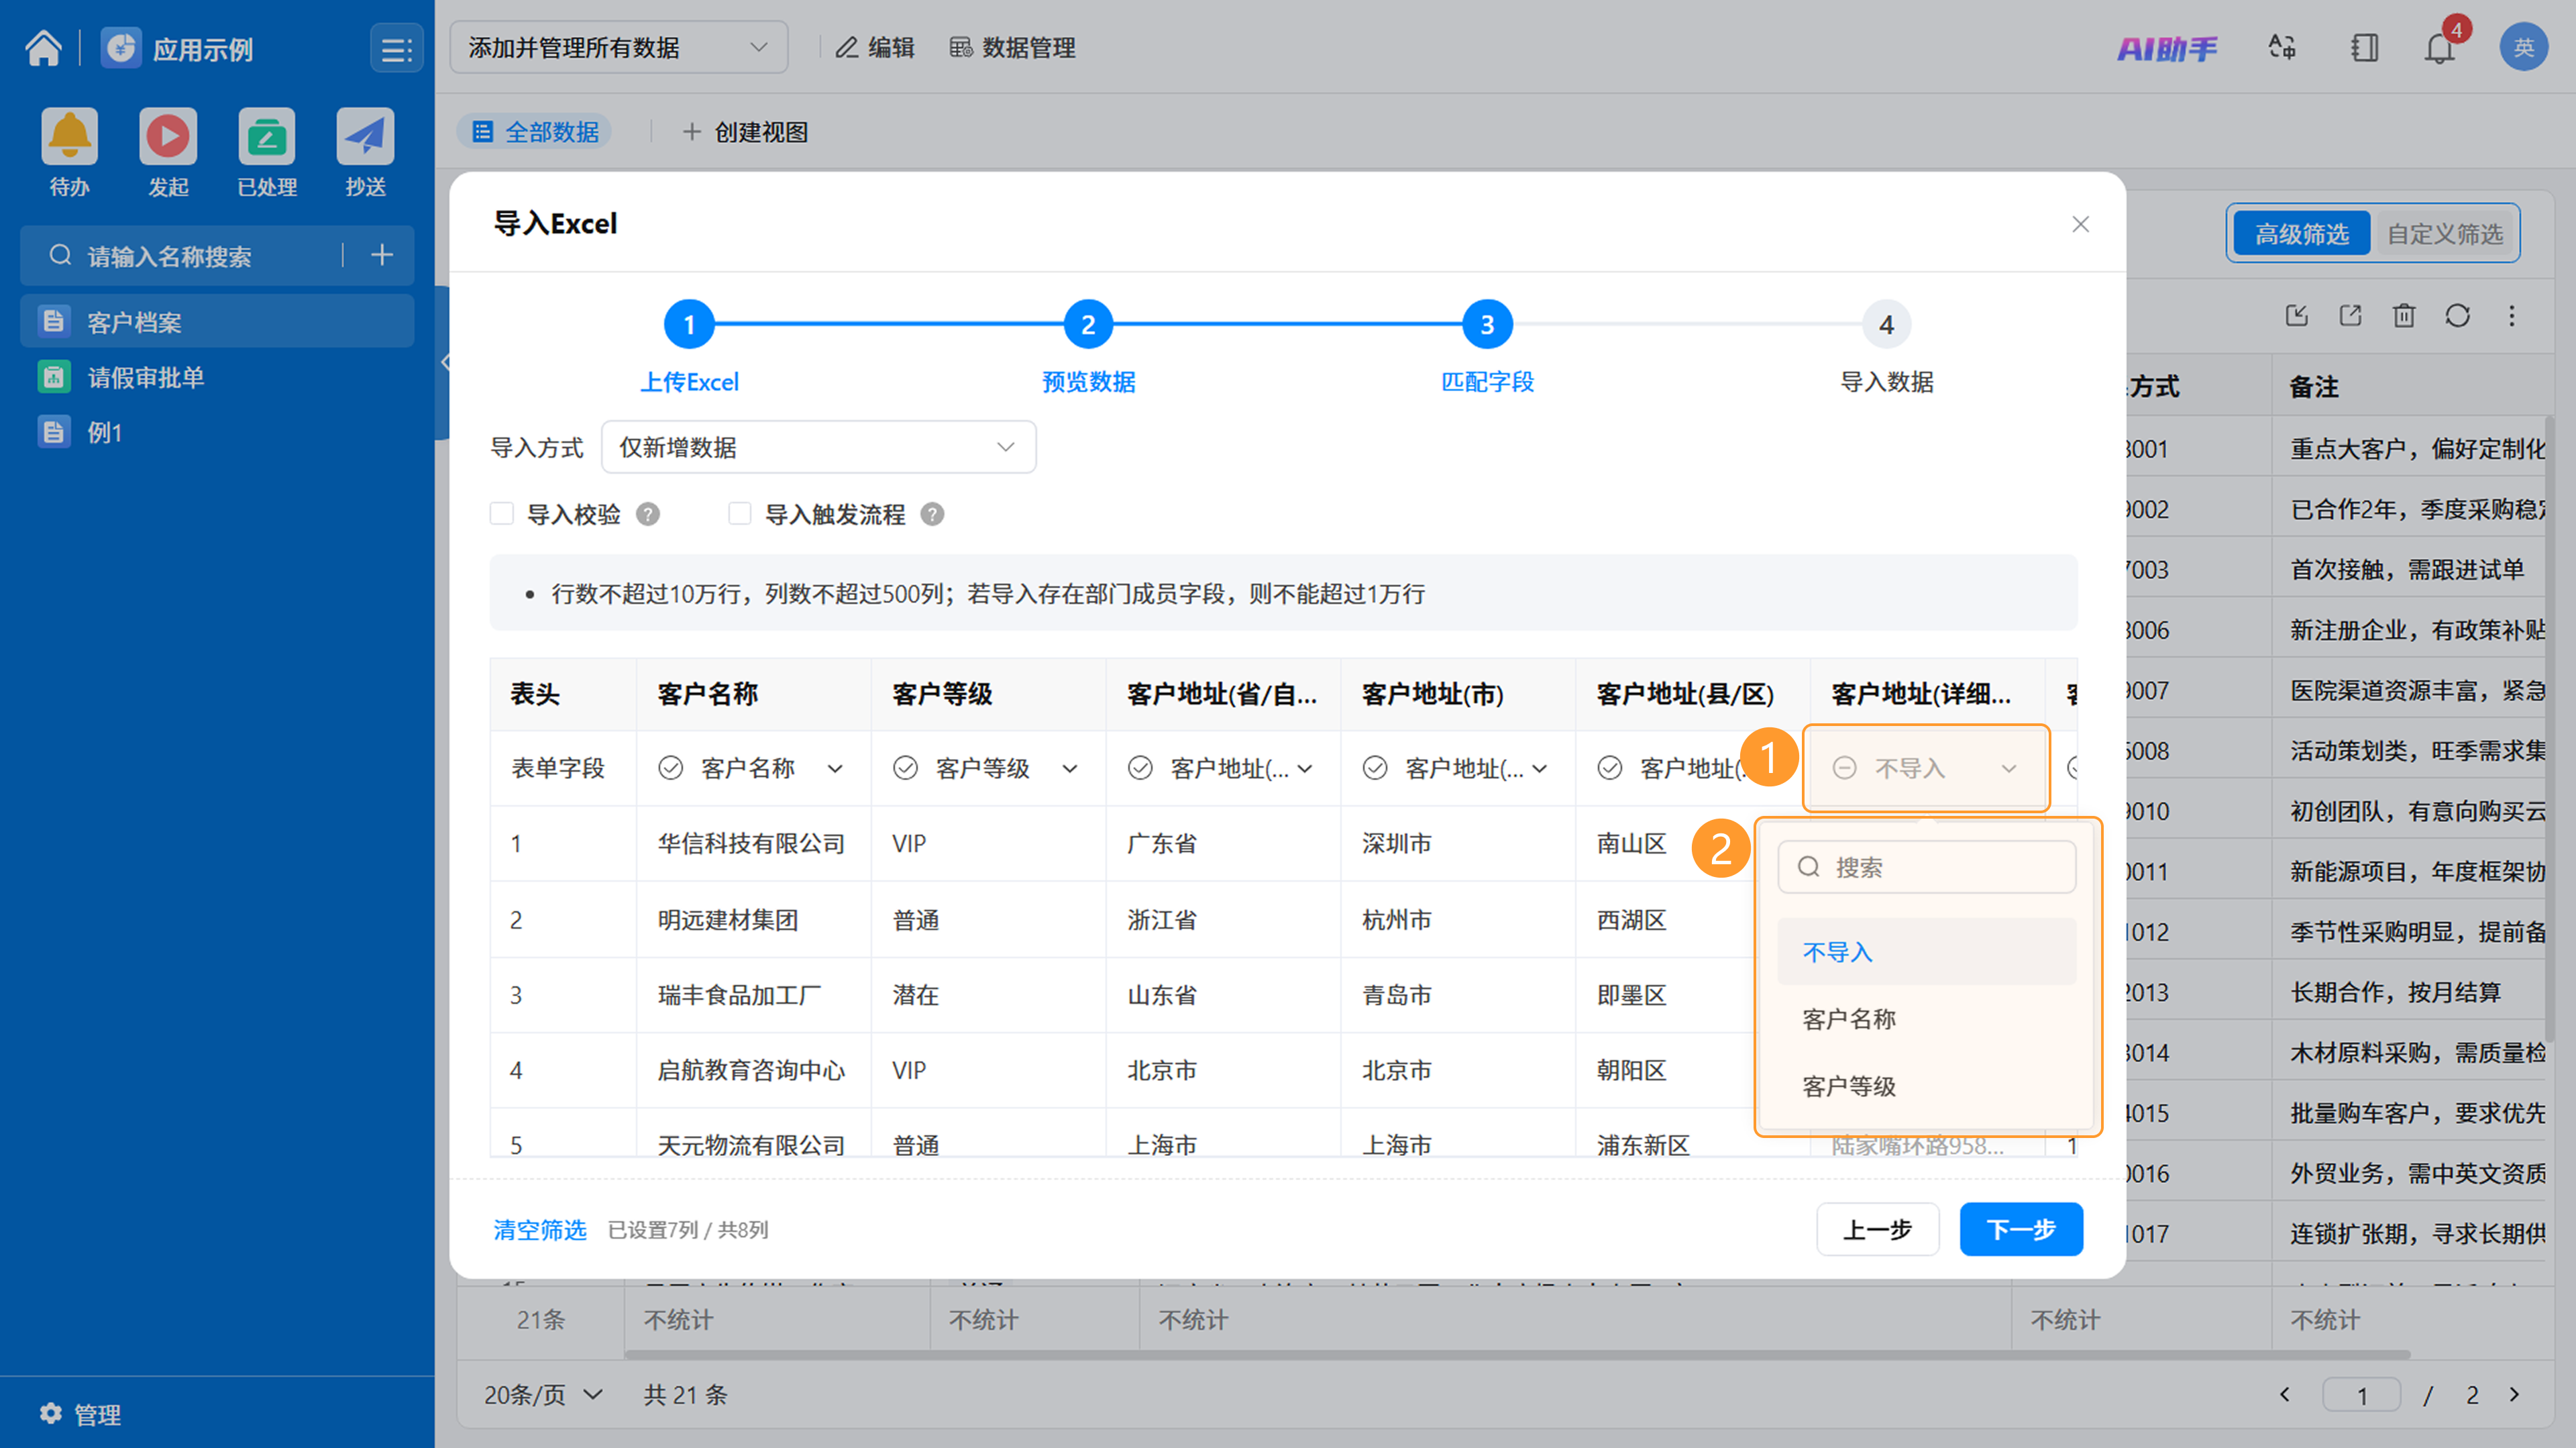Click the 清空筛选 link
Image resolution: width=2576 pixels, height=1448 pixels.
coord(539,1229)
